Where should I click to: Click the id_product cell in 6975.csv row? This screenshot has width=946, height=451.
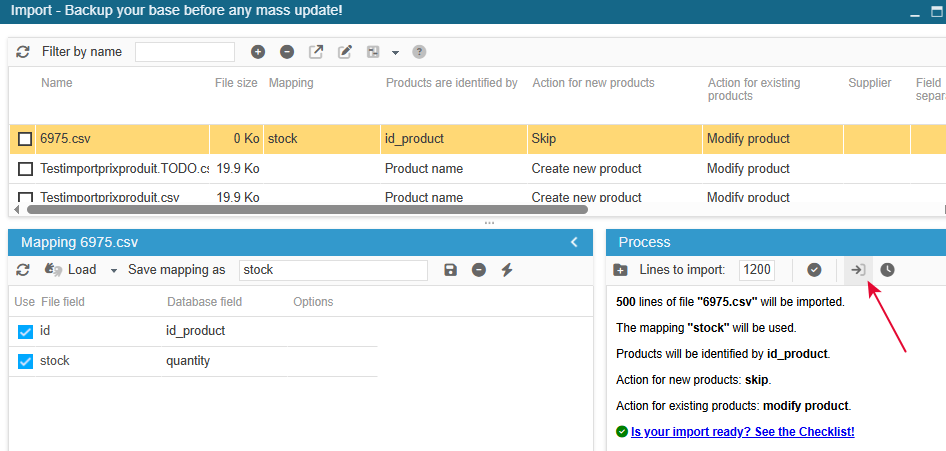[x=454, y=139]
